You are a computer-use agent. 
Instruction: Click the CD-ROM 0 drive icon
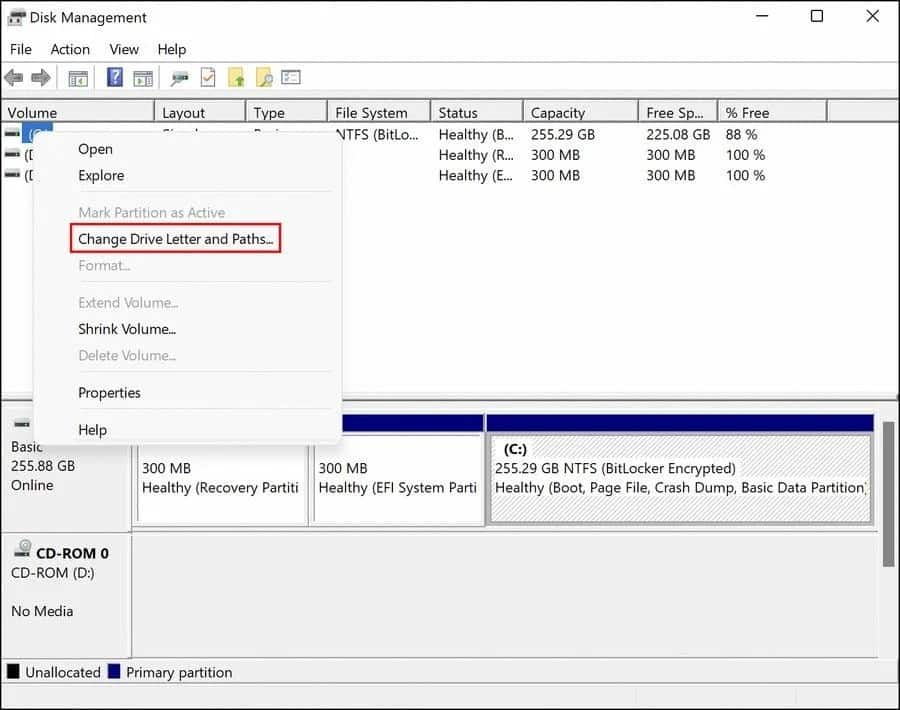click(20, 547)
